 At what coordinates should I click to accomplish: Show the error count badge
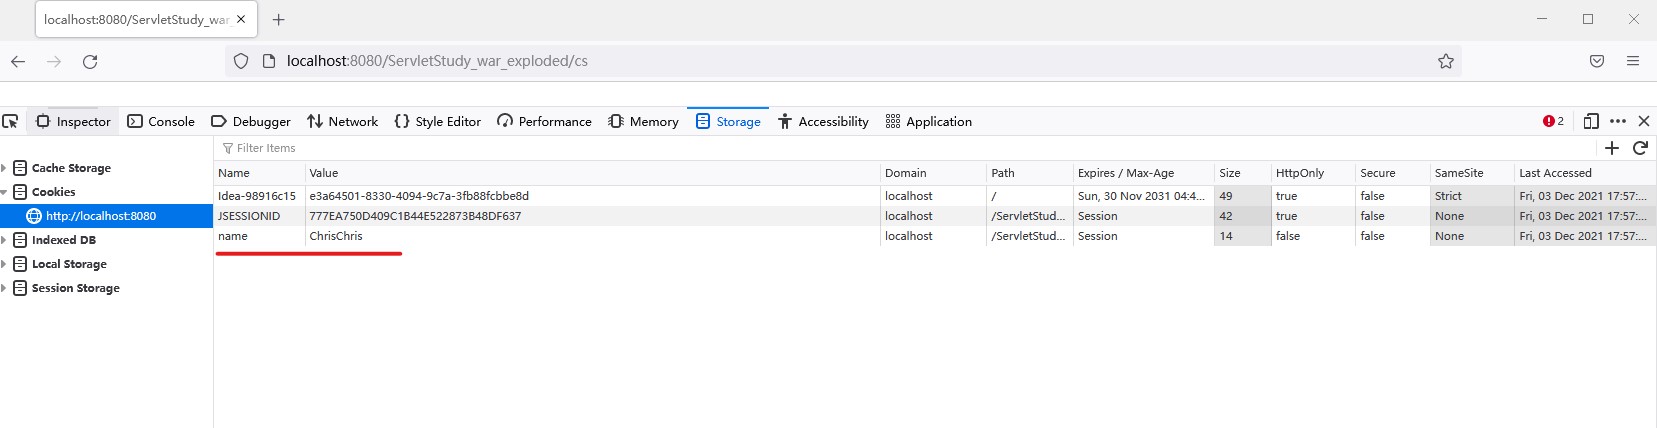[x=1553, y=121]
